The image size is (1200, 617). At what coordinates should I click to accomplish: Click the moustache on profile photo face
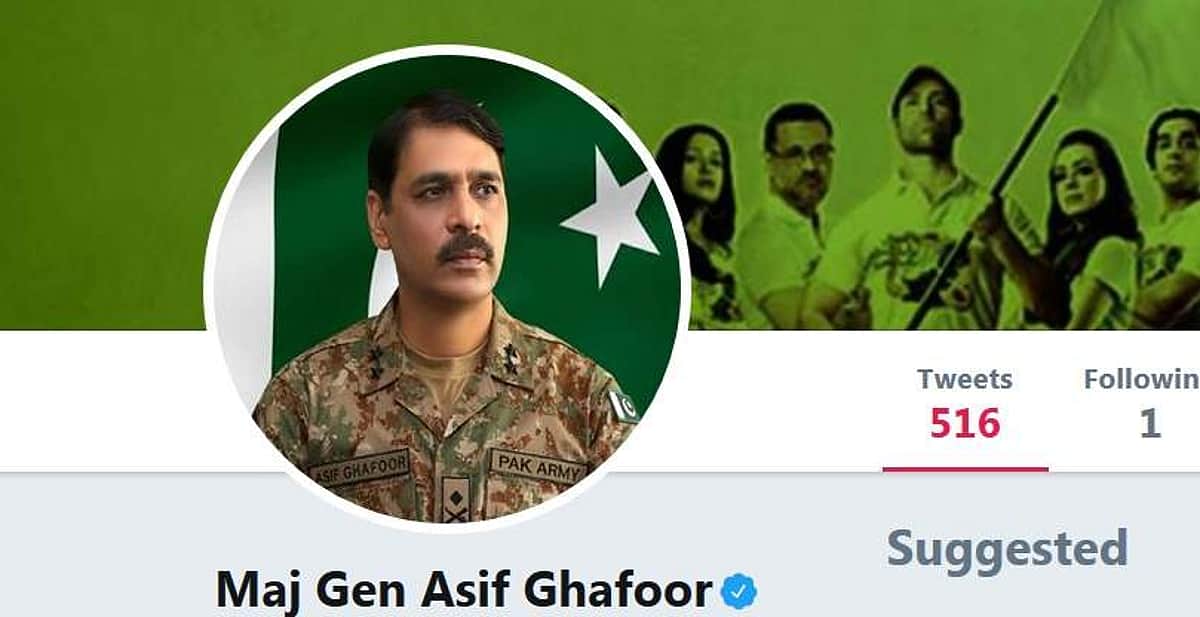click(x=465, y=247)
